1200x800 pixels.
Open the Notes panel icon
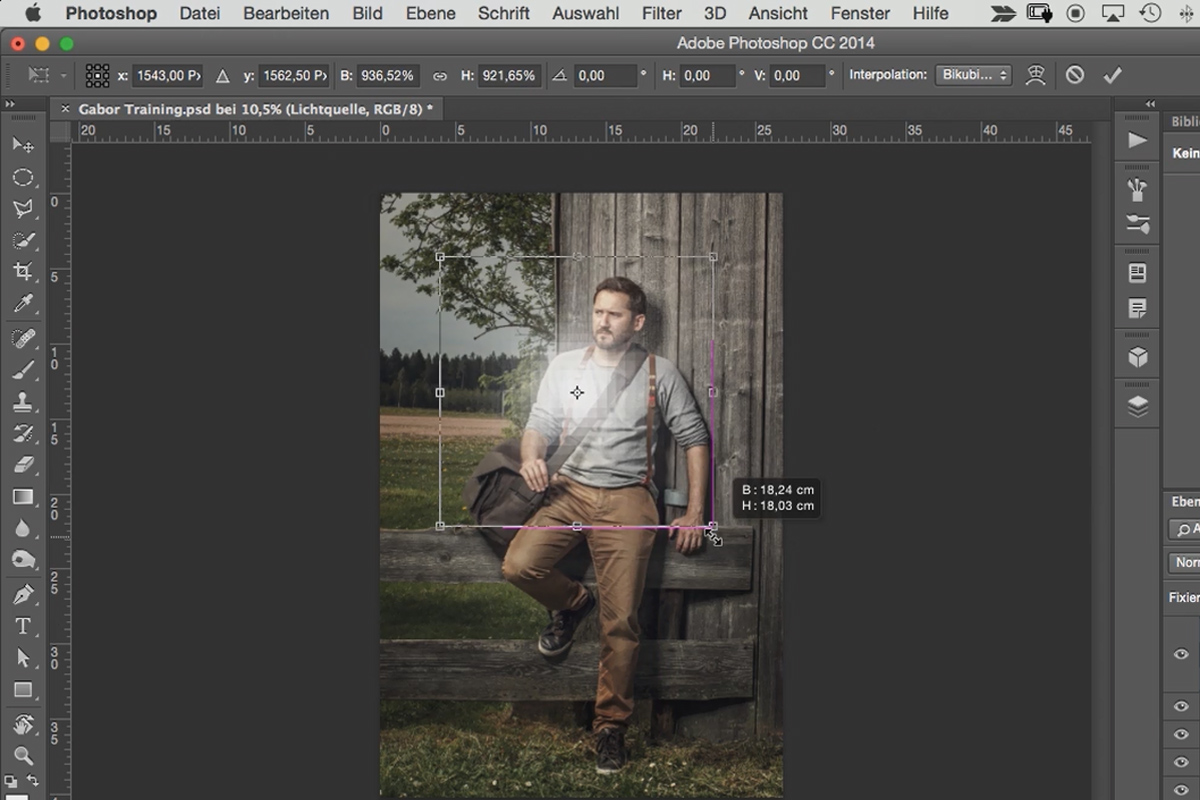[x=1137, y=309]
